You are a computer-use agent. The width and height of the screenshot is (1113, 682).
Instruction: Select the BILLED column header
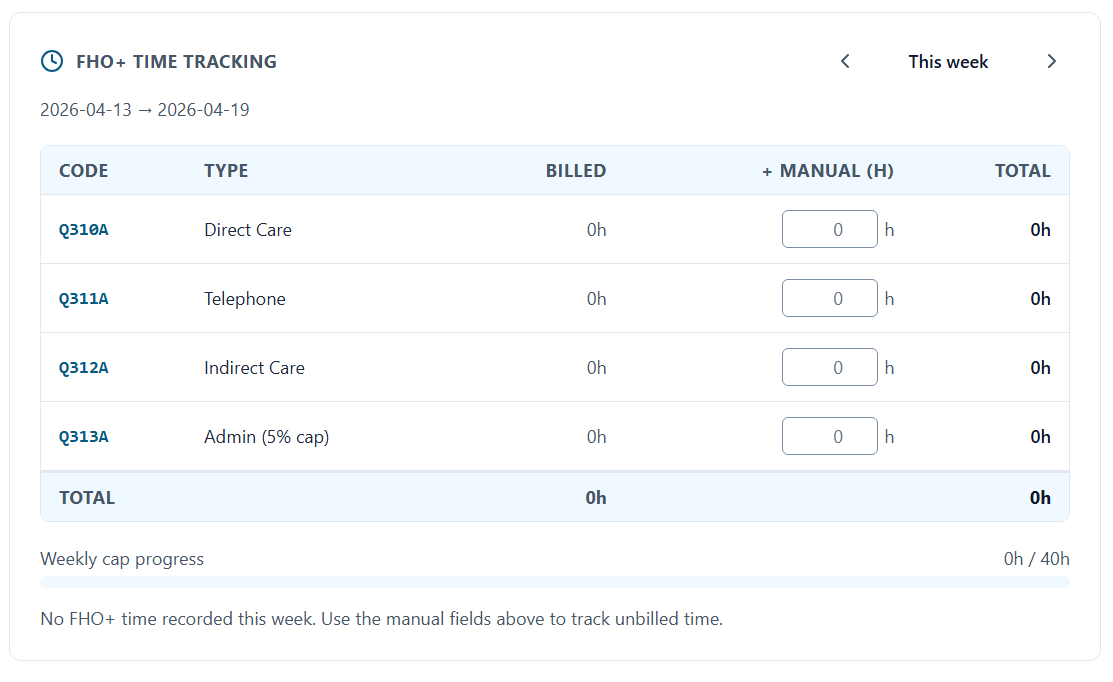point(576,170)
